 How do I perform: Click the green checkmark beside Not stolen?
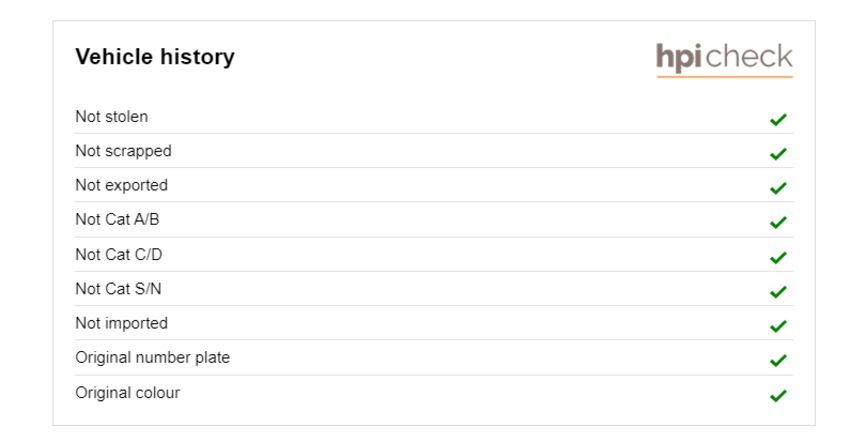tap(778, 119)
